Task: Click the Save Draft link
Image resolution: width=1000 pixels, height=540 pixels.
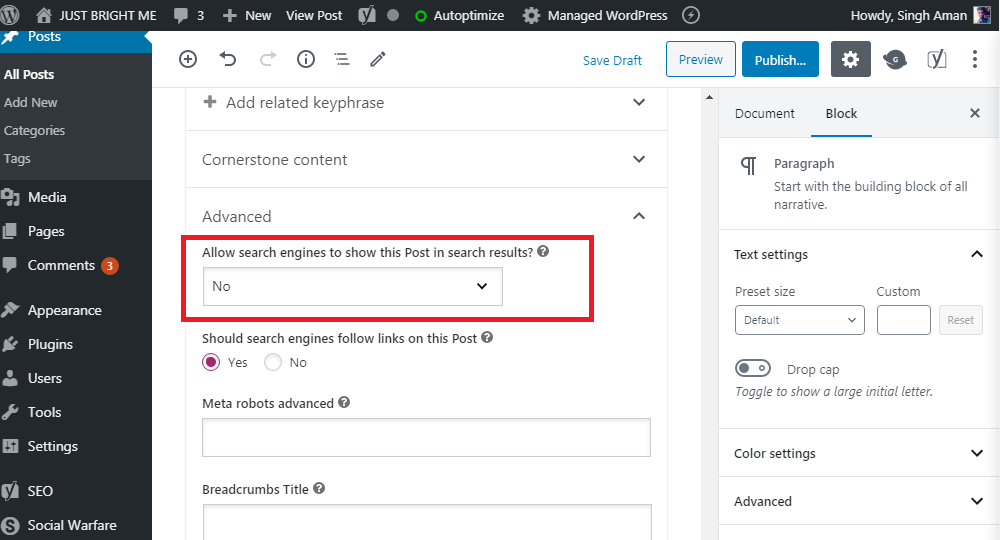Action: 612,61
